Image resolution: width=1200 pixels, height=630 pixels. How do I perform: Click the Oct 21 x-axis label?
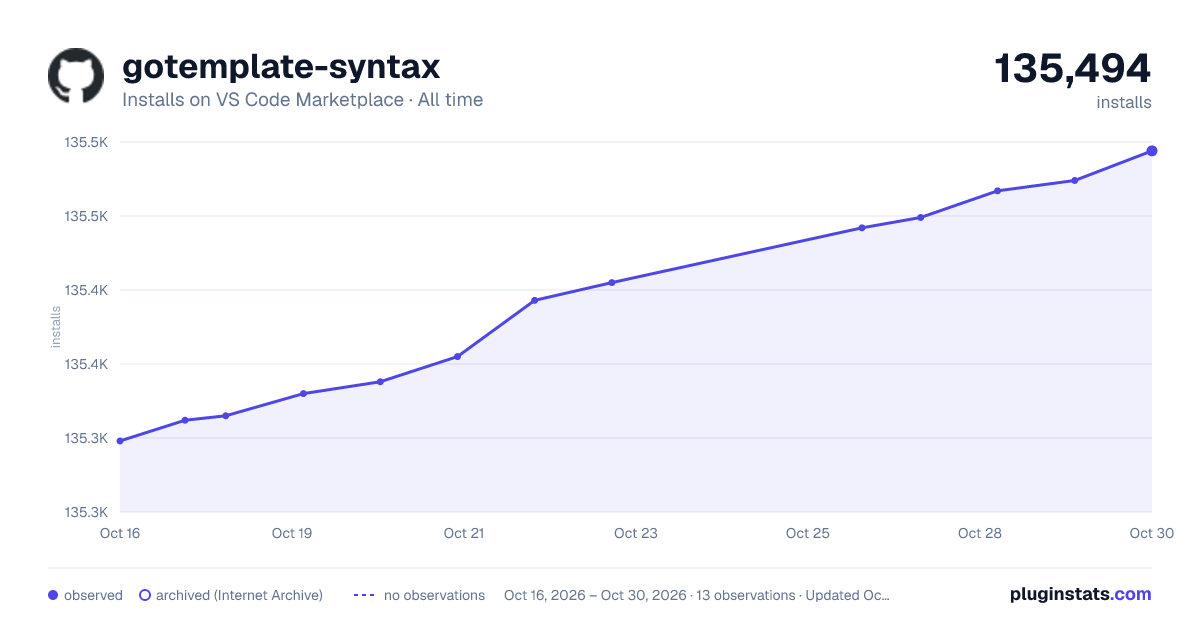[464, 533]
